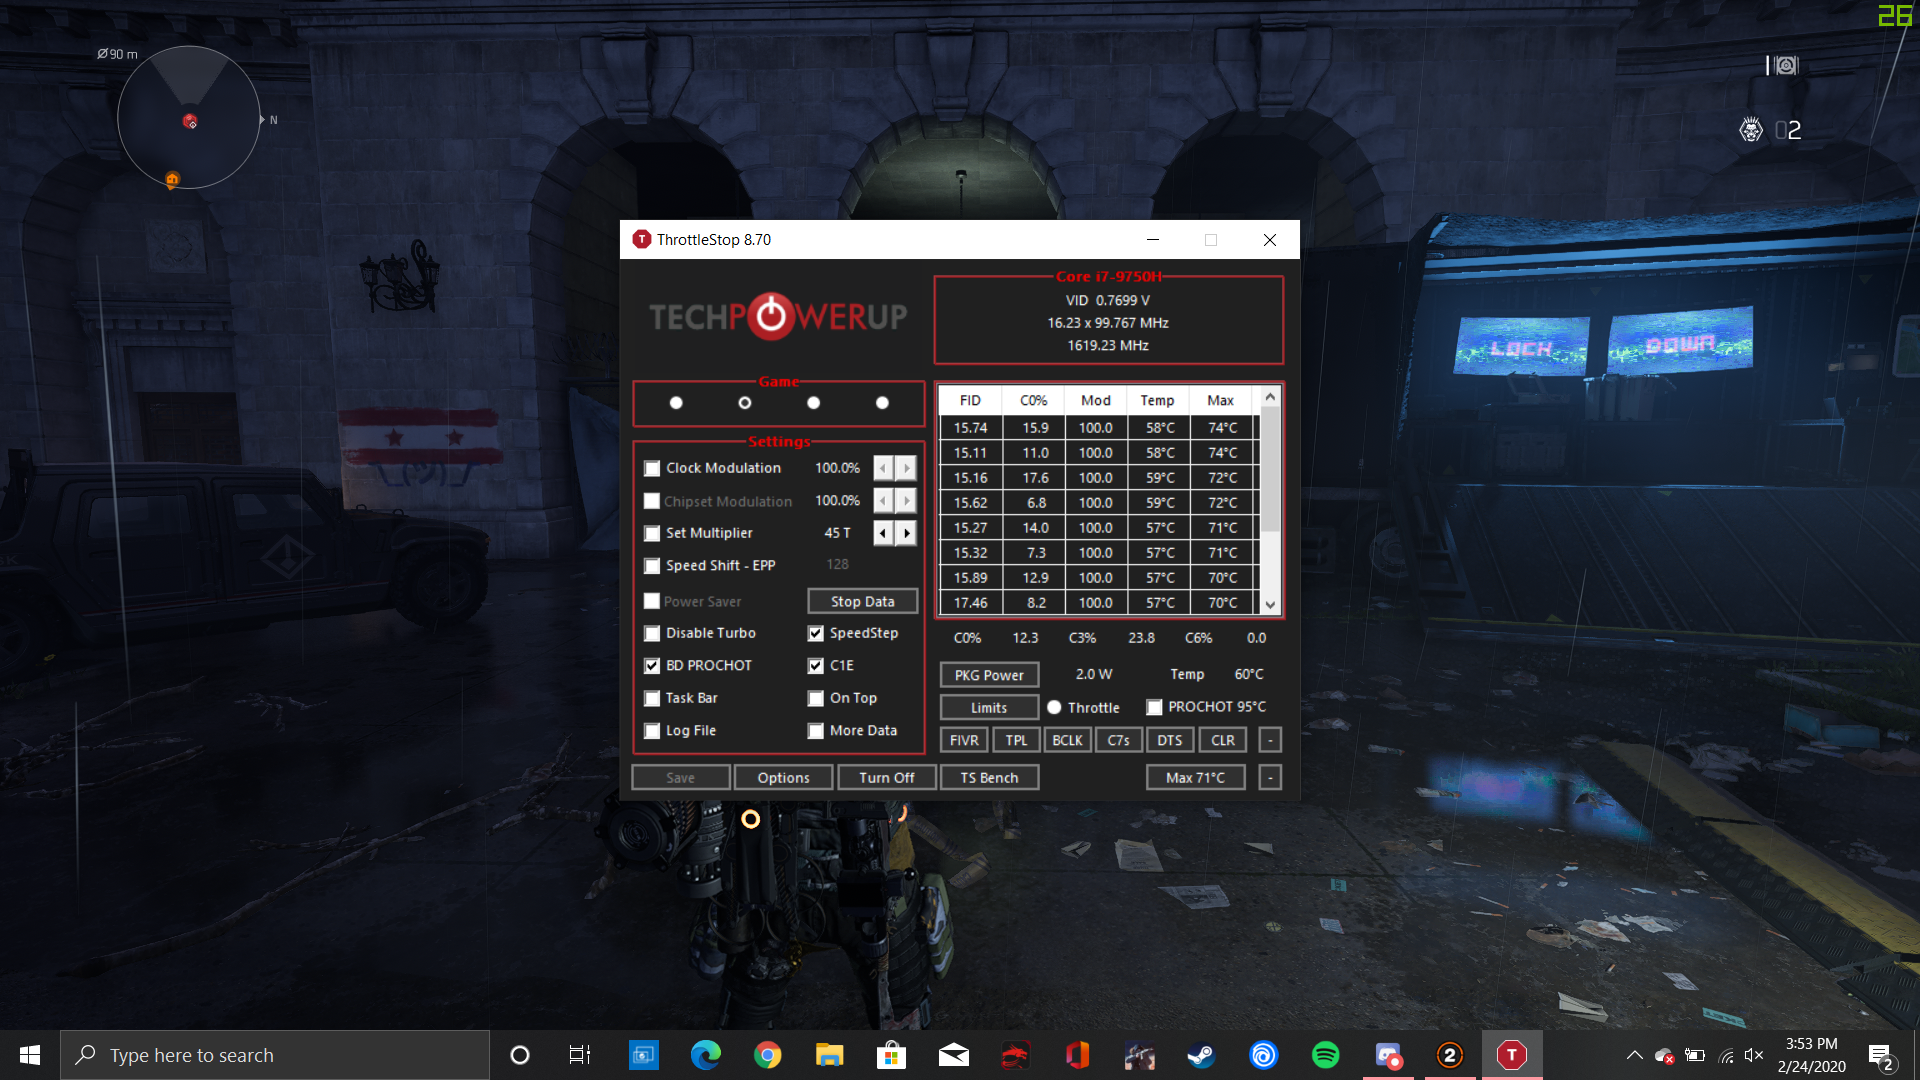Open Google Chrome in the taskbar

(767, 1055)
